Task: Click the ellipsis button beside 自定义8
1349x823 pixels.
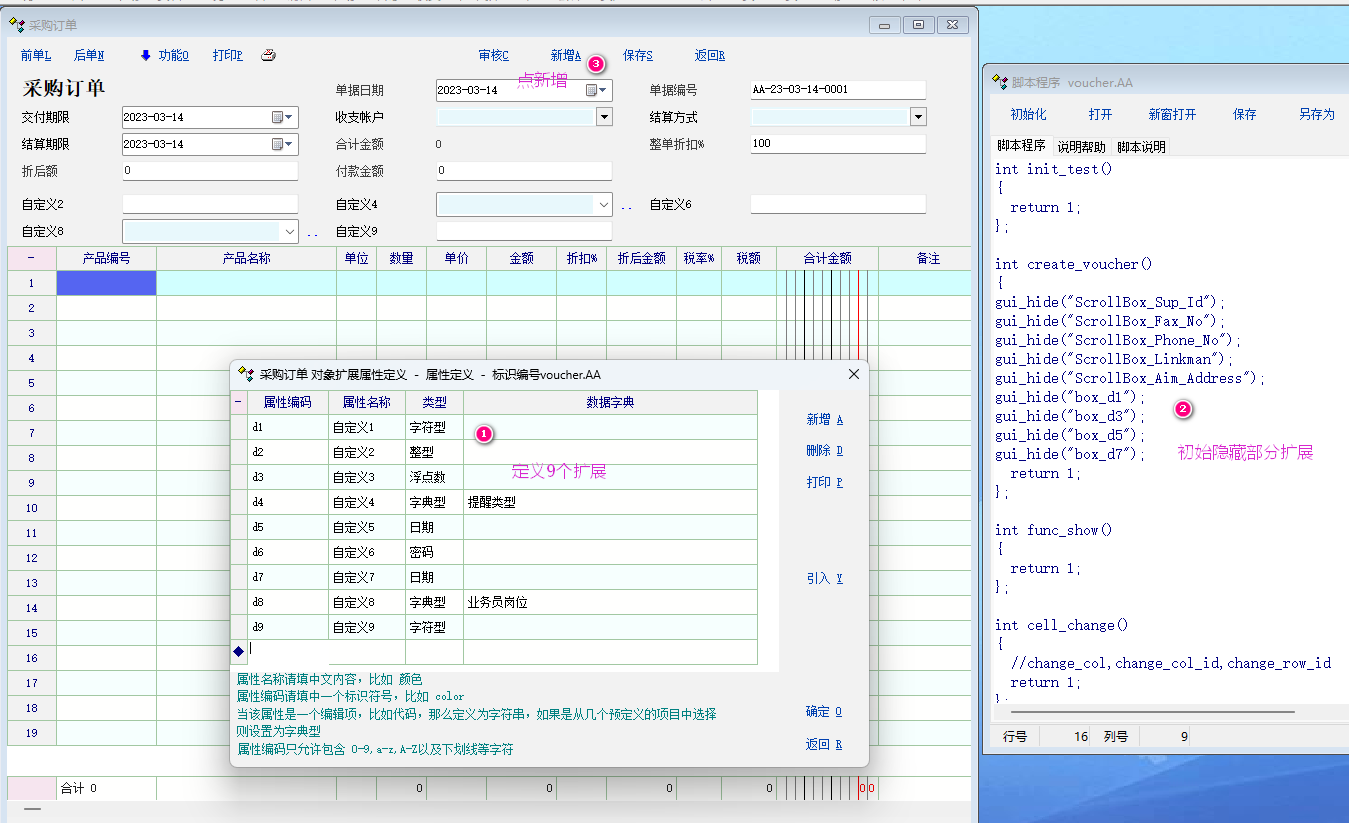Action: pos(313,233)
